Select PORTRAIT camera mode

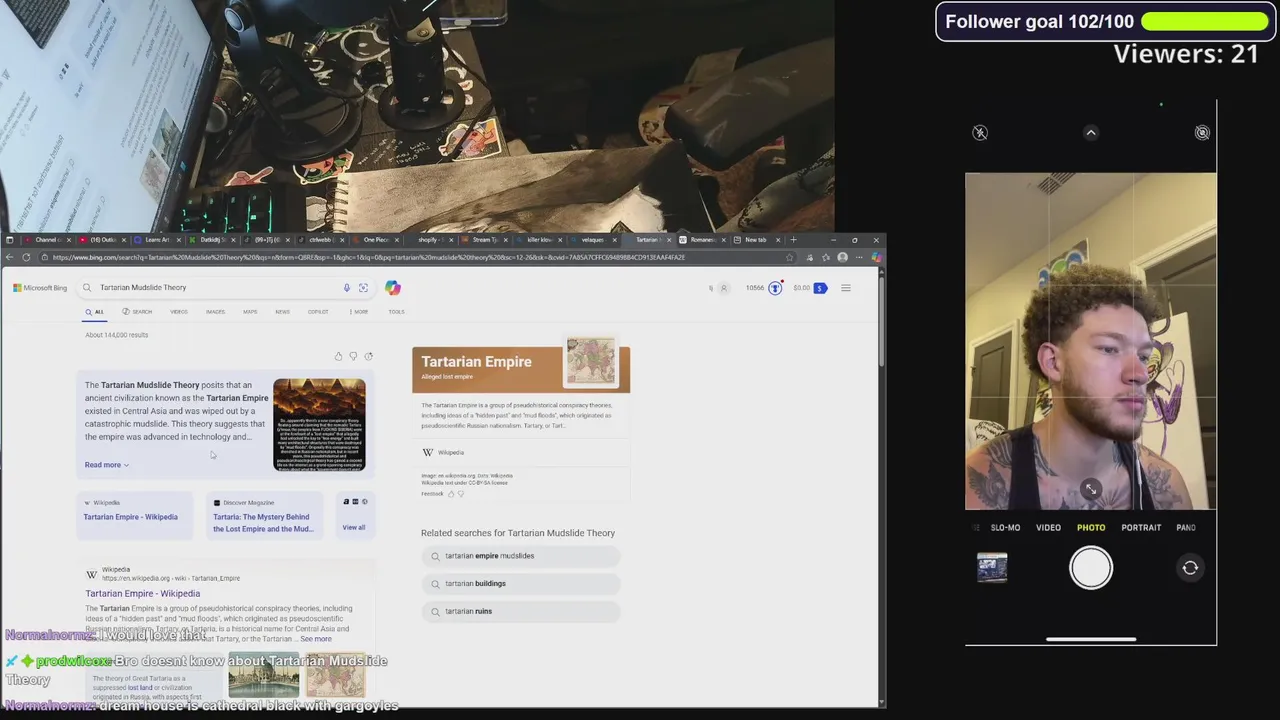[x=1141, y=528]
